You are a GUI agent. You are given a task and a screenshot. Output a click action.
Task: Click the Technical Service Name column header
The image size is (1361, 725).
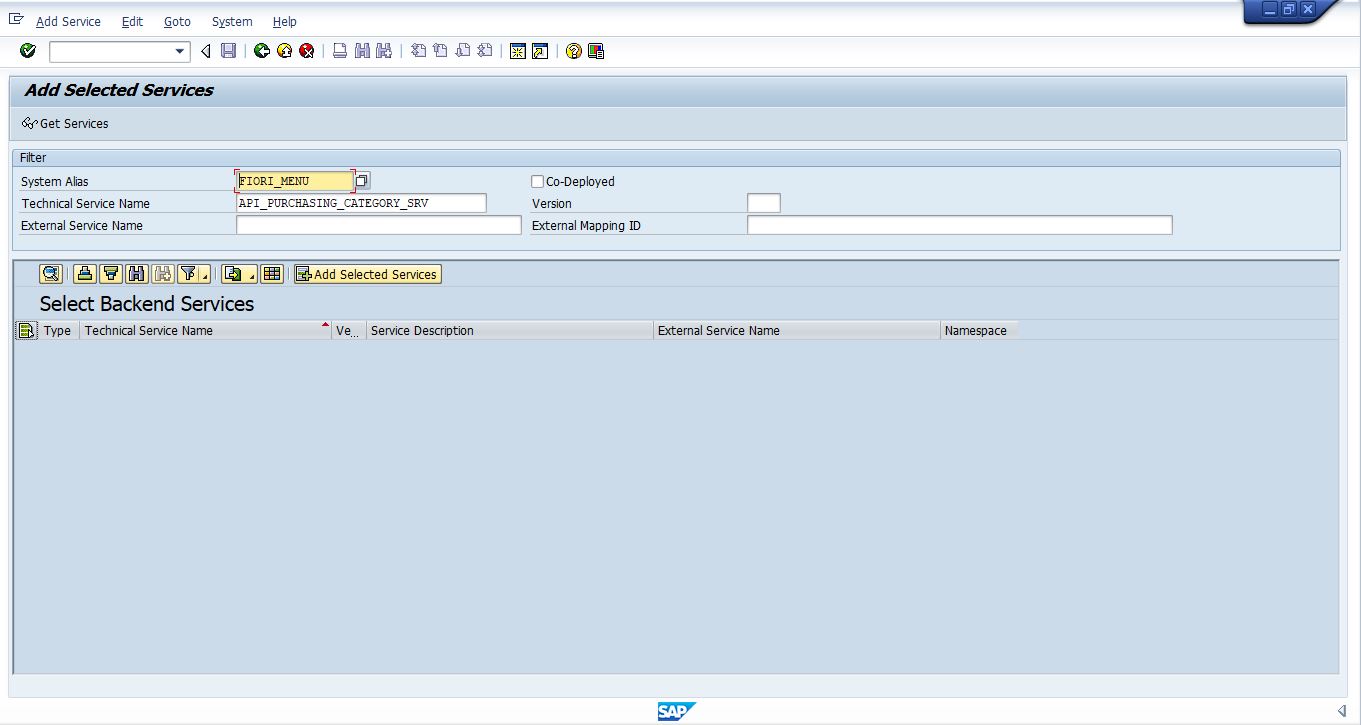205,331
